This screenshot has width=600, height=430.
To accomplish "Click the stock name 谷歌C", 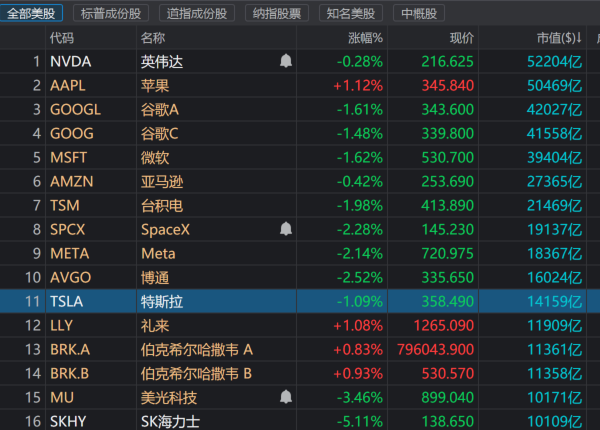I will tap(160, 134).
